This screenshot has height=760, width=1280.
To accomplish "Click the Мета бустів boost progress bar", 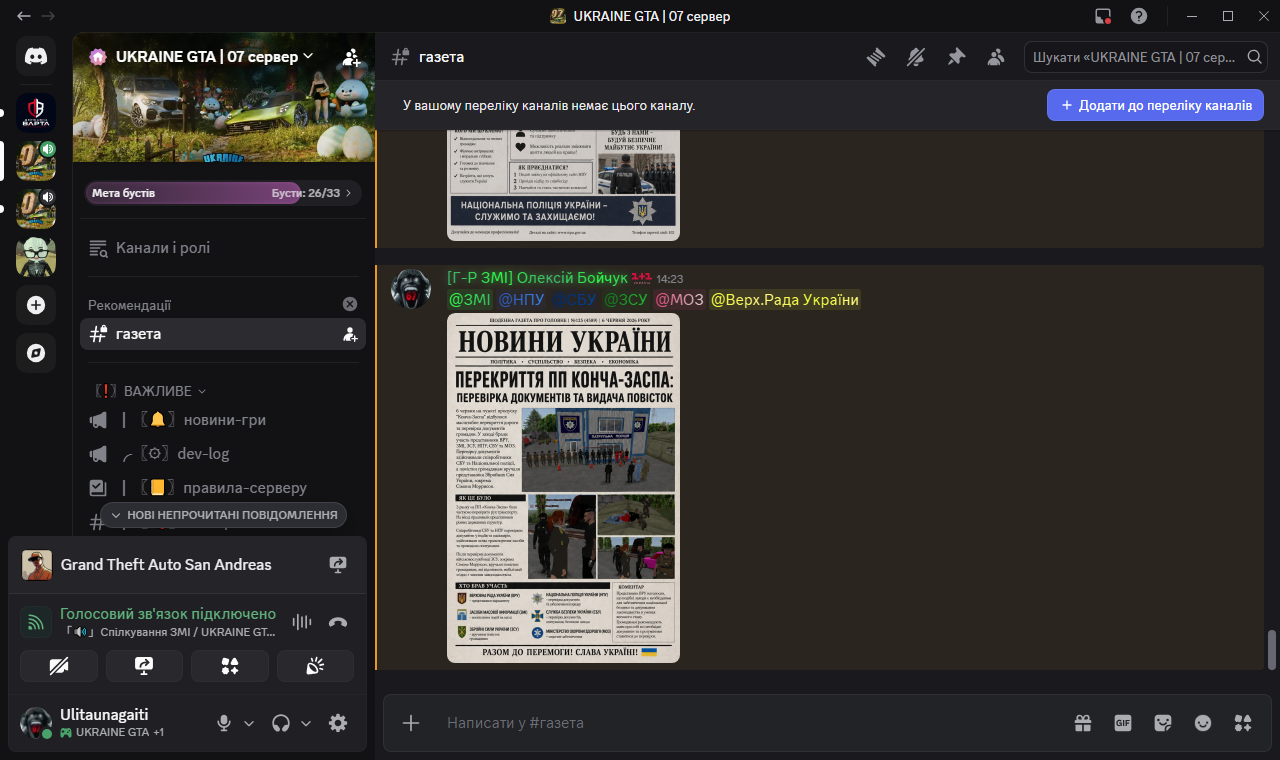I will click(x=222, y=193).
